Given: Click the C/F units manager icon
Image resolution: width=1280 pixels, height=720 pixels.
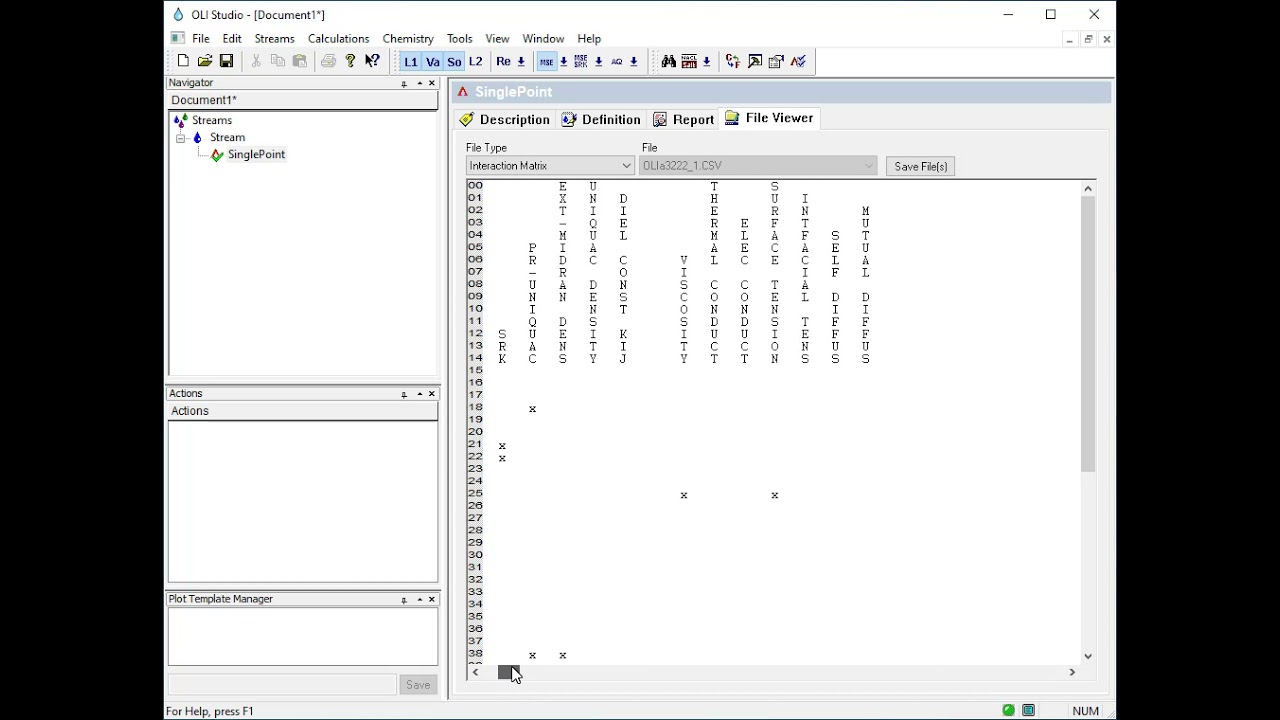Looking at the screenshot, I should point(733,62).
